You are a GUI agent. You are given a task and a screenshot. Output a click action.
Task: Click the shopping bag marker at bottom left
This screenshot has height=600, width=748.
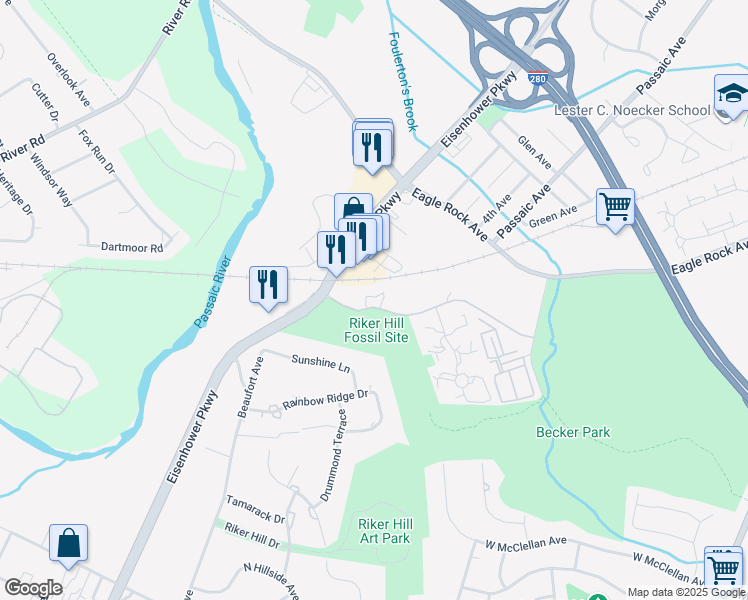click(x=68, y=546)
